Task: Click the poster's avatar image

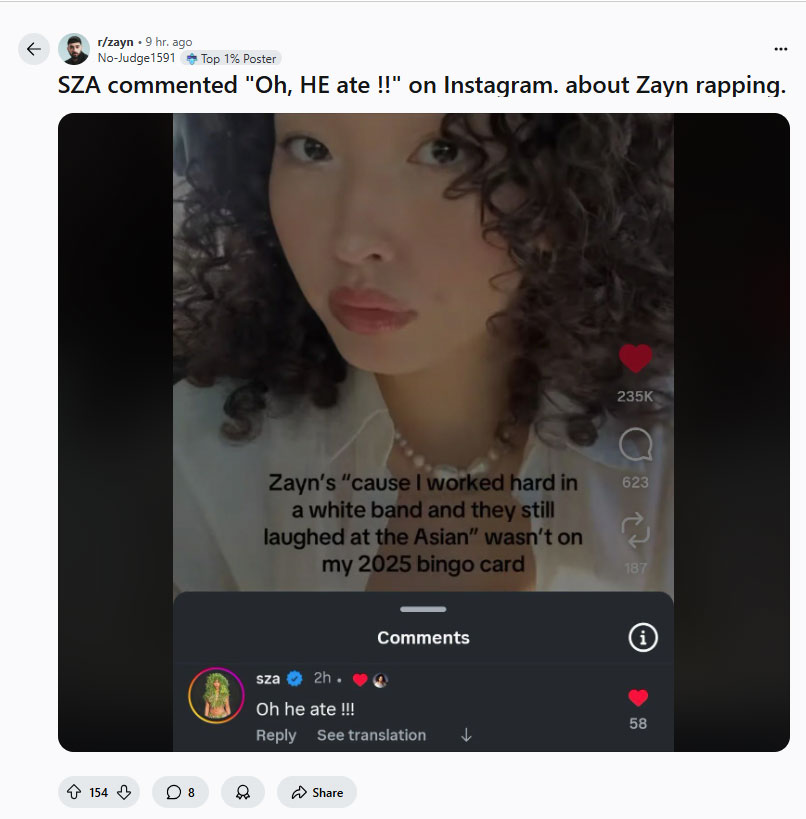Action: pyautogui.click(x=74, y=49)
